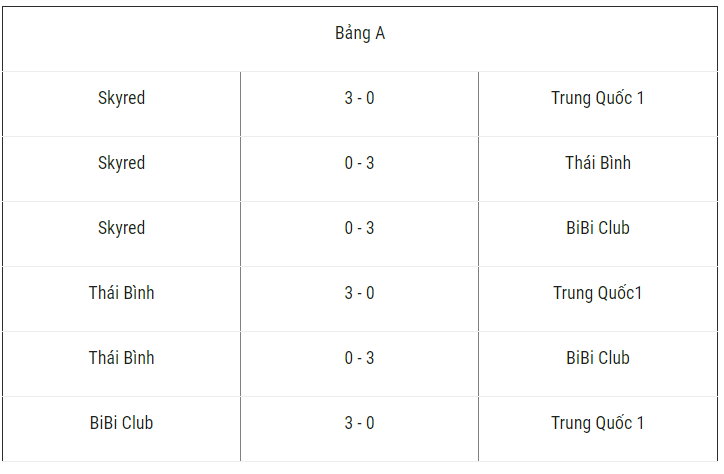Click the Bảng A header cell

(x=360, y=39)
